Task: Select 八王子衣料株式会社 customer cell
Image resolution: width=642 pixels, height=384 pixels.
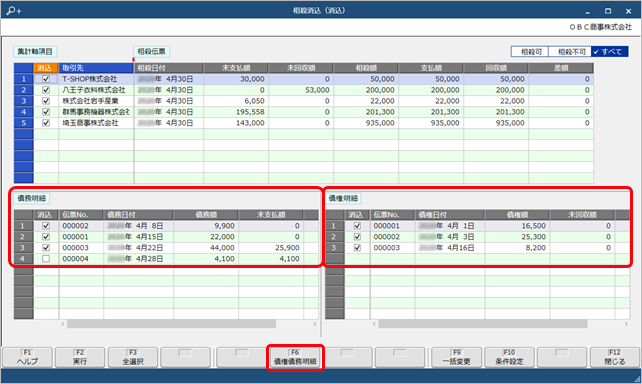Action: click(96, 90)
